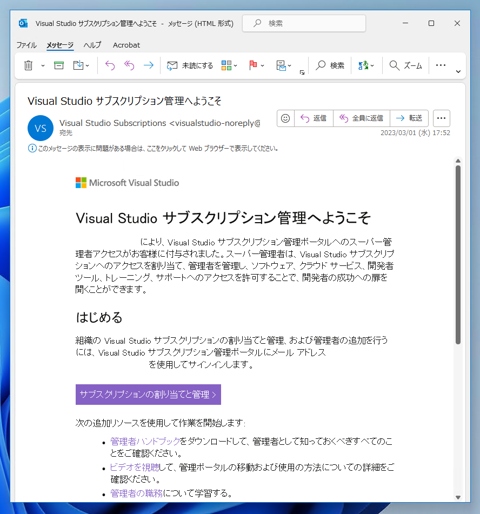
Task: Expand the Translate dropdown arrow
Action: tap(372, 66)
